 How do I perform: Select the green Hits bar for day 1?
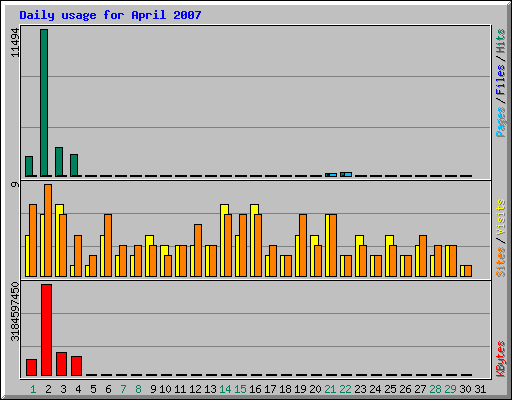point(29,166)
